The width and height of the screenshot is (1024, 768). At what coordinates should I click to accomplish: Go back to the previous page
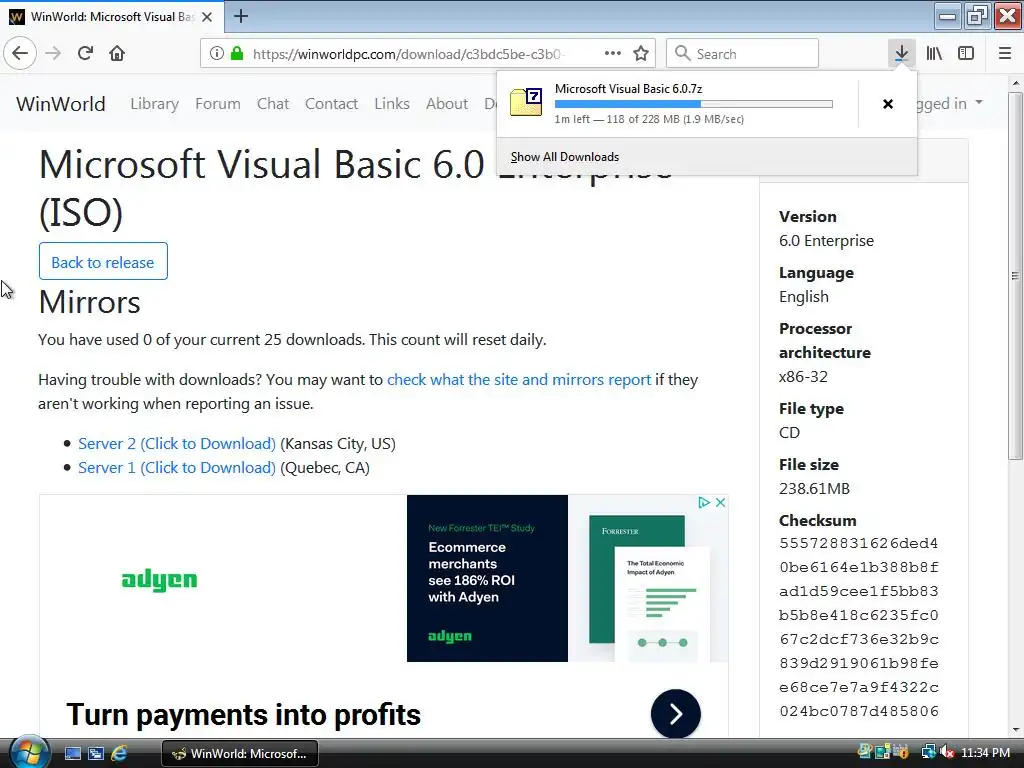[x=20, y=53]
